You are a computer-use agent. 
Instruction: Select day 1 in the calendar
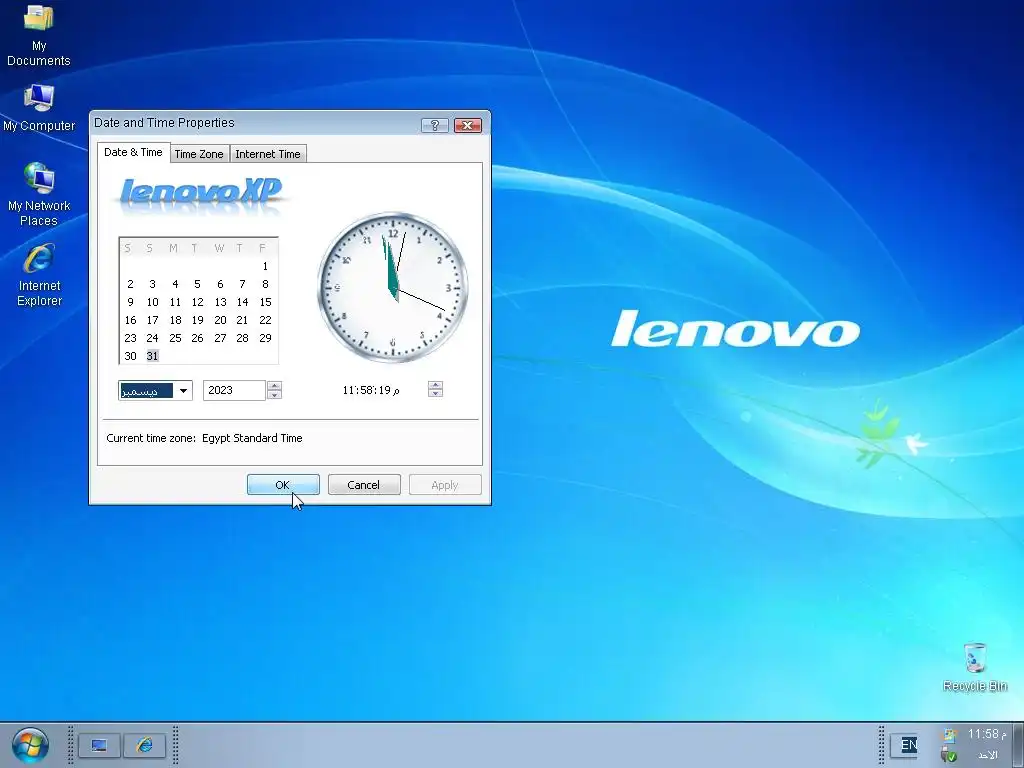point(265,266)
